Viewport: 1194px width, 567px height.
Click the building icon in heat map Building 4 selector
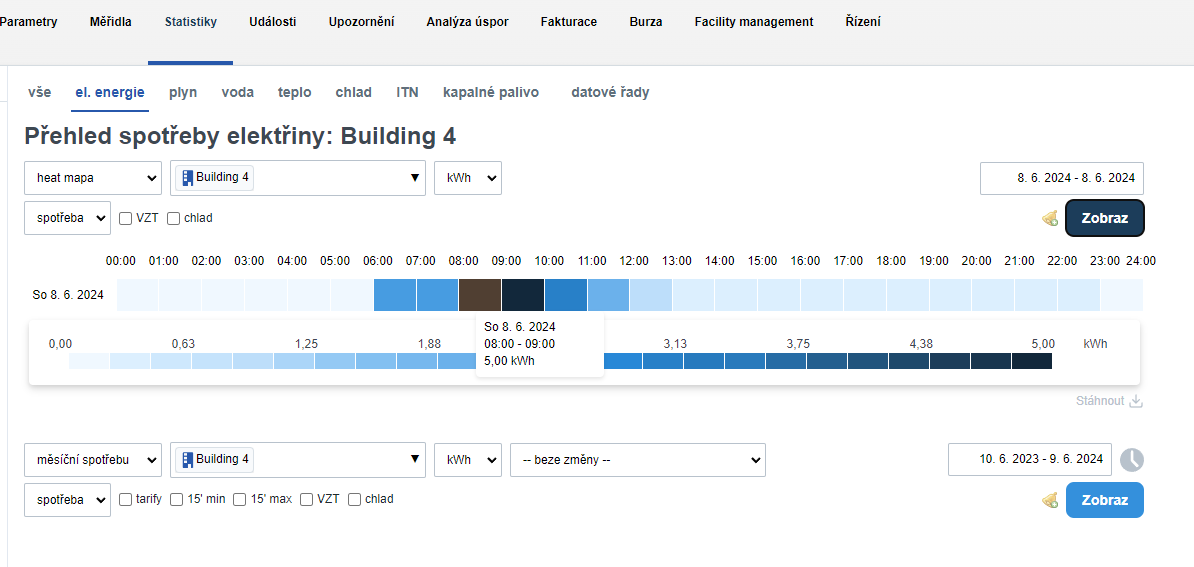pos(187,178)
